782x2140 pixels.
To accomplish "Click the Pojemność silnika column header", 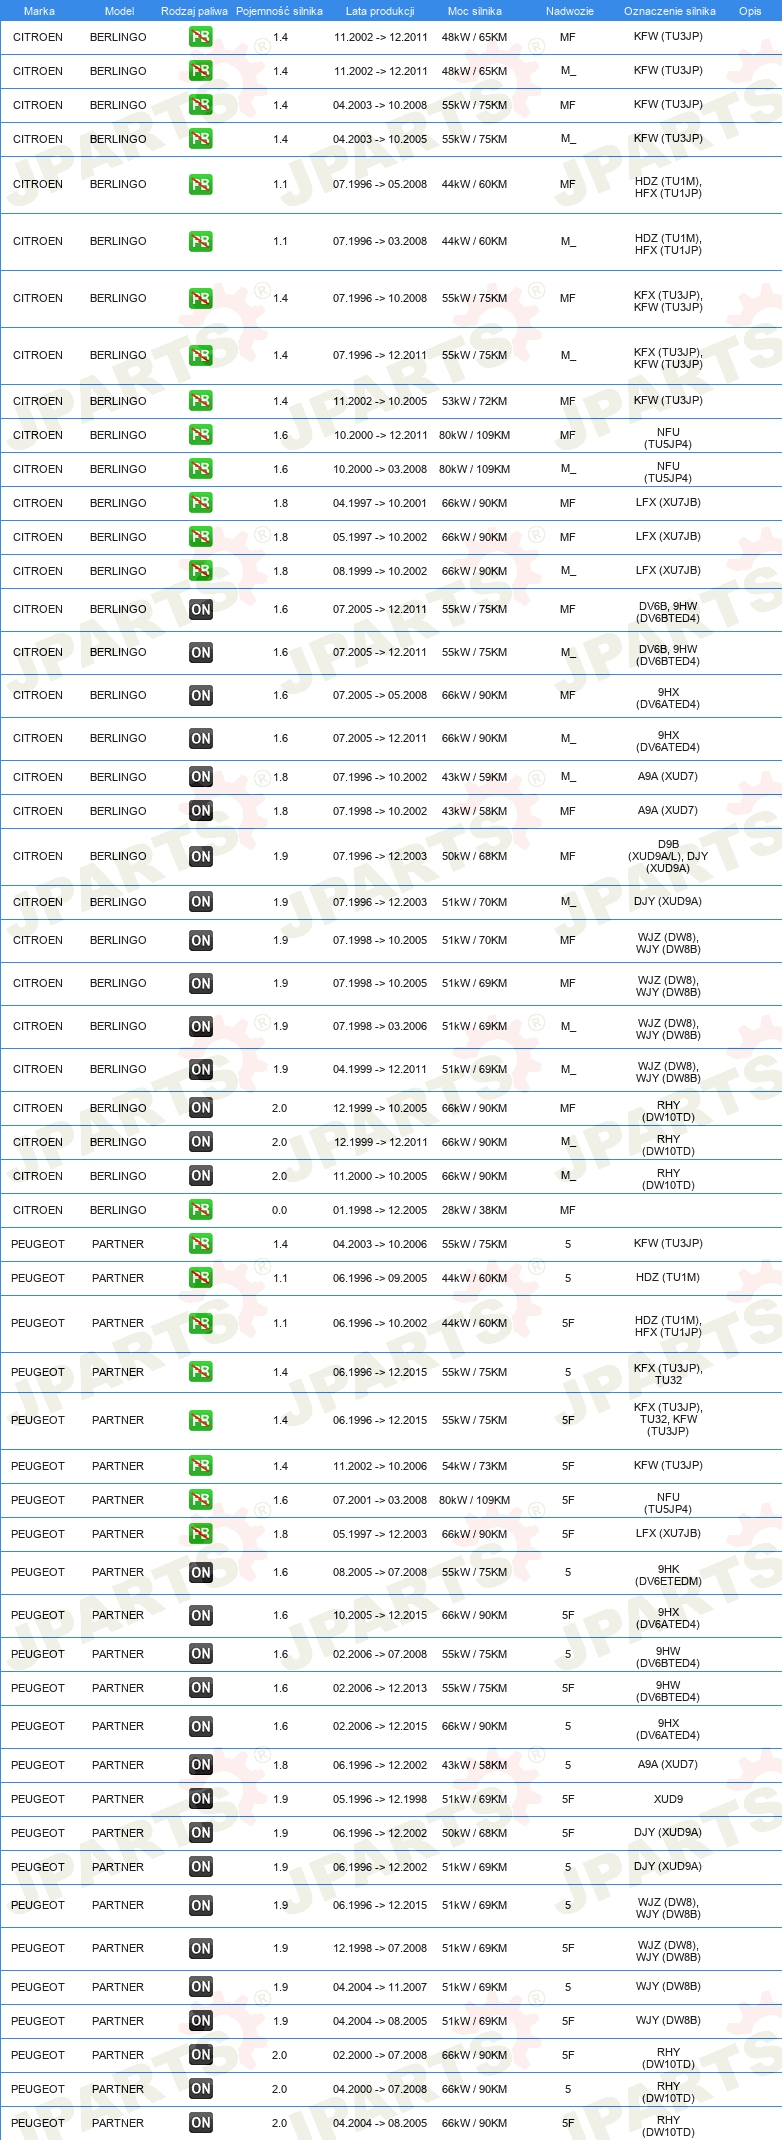I will coord(279,11).
